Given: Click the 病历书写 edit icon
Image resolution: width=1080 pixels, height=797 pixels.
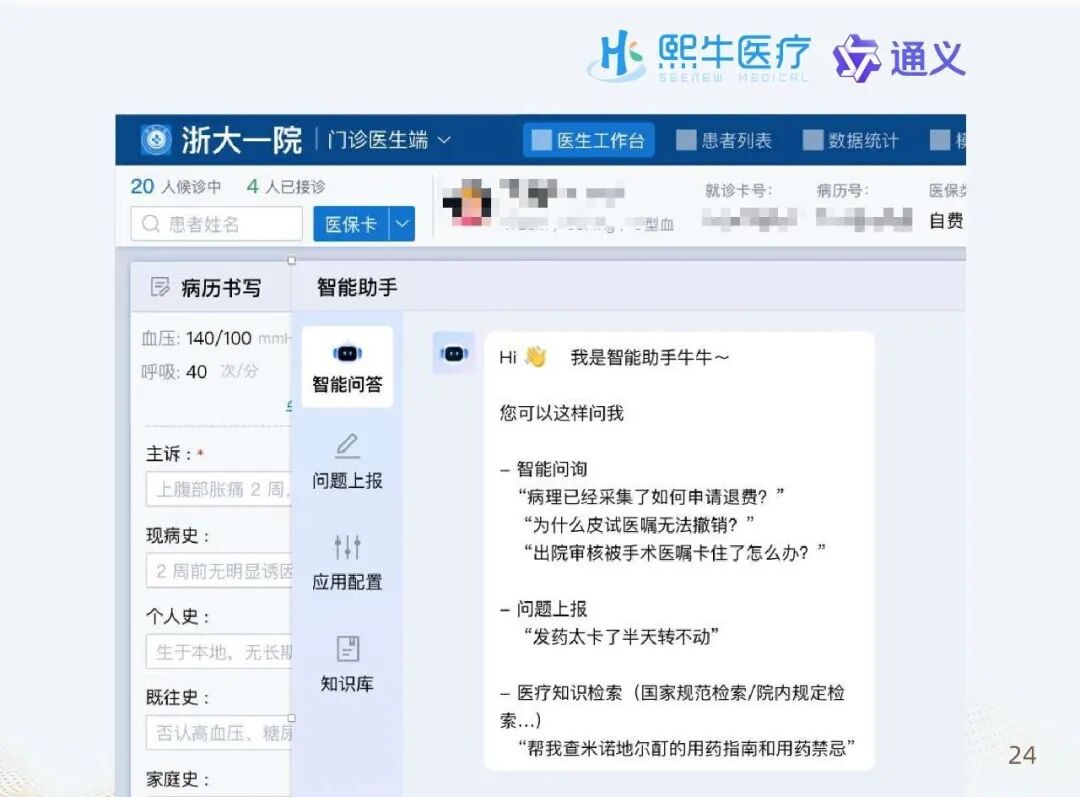Looking at the screenshot, I should coord(160,288).
